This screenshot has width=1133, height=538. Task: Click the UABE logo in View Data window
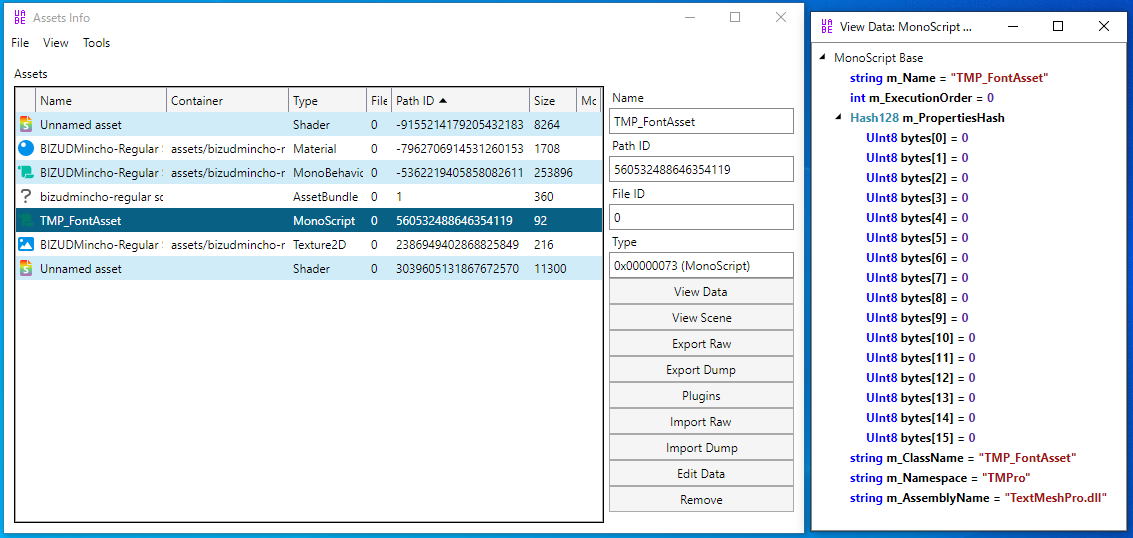[x=827, y=27]
